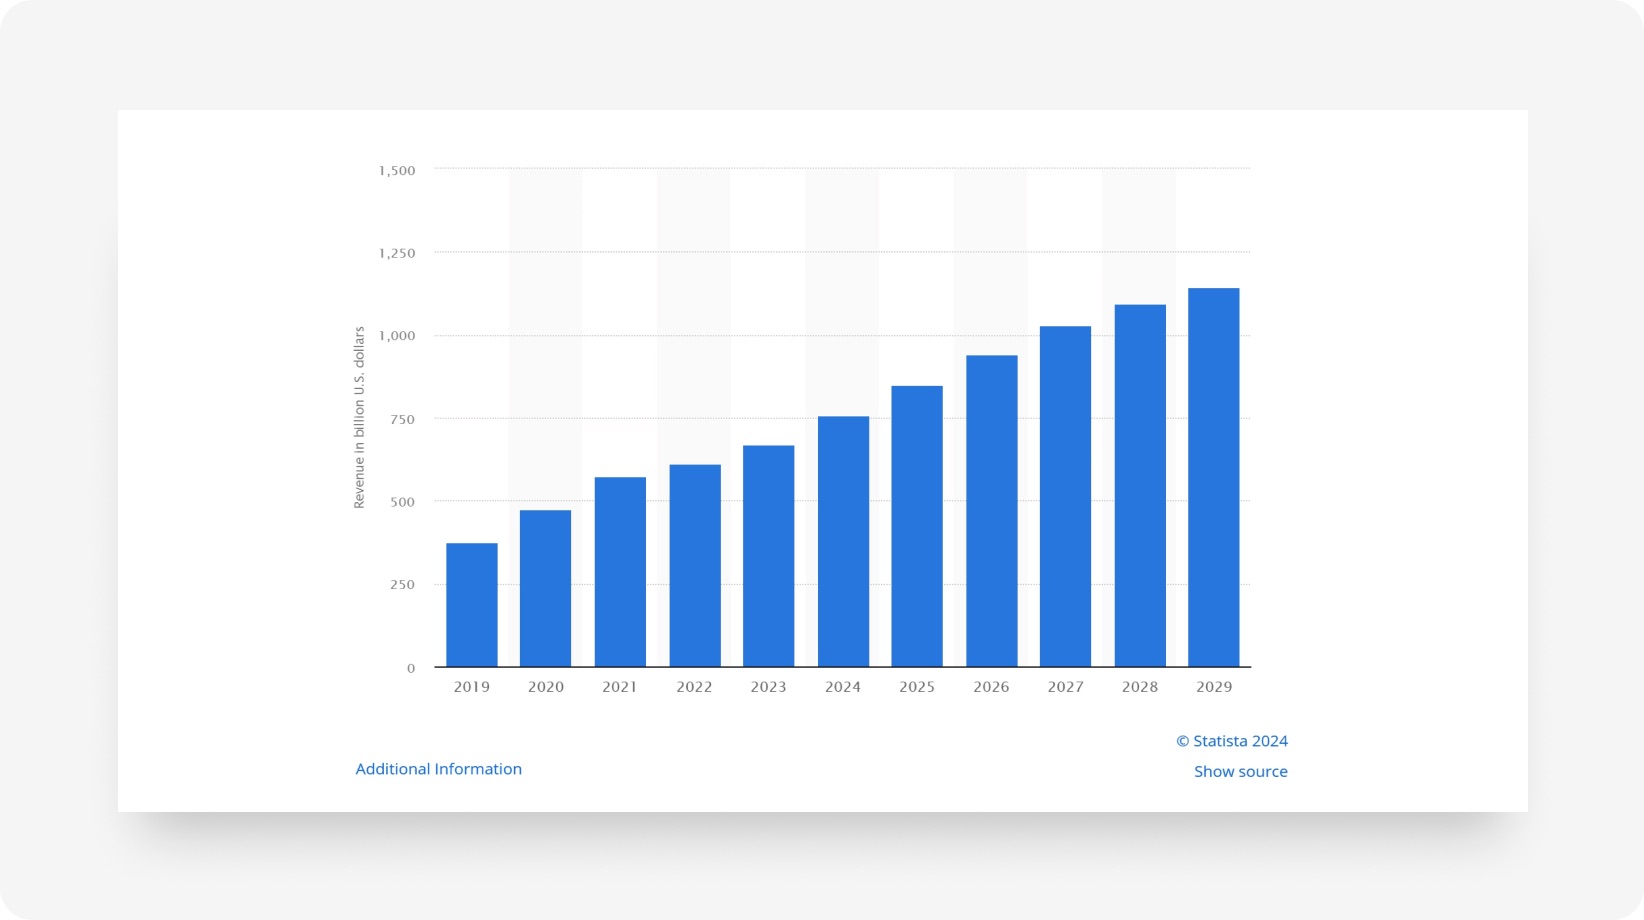Click the bar above the 2026 label
Screen dimensions: 1644x920
tap(991, 510)
